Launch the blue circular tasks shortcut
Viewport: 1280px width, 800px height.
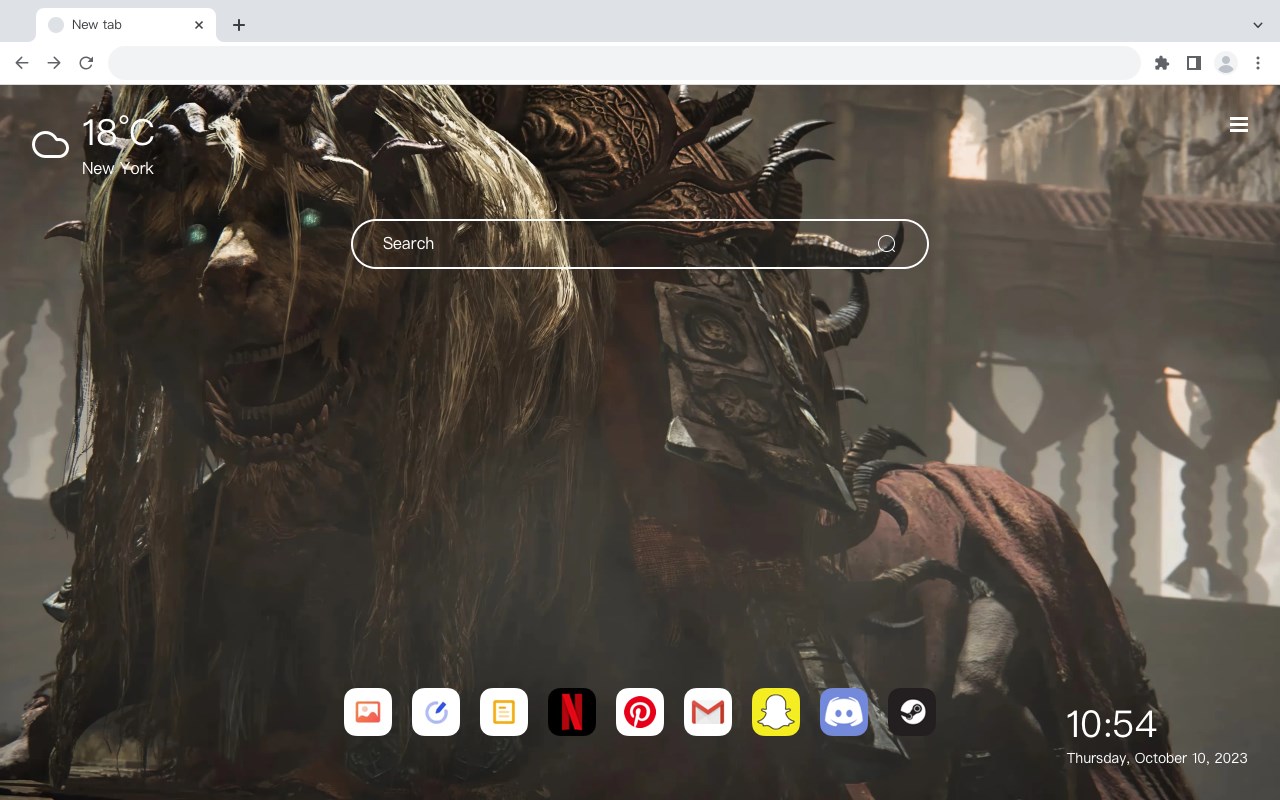[x=436, y=712]
